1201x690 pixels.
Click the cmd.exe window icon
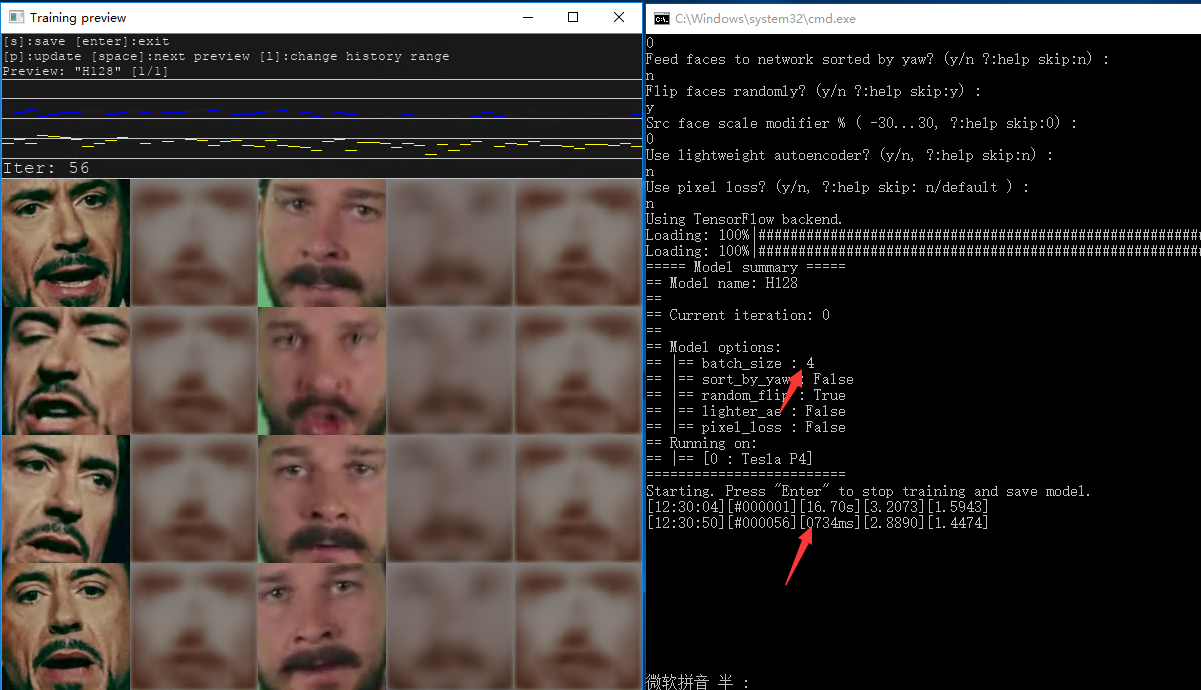[x=661, y=18]
